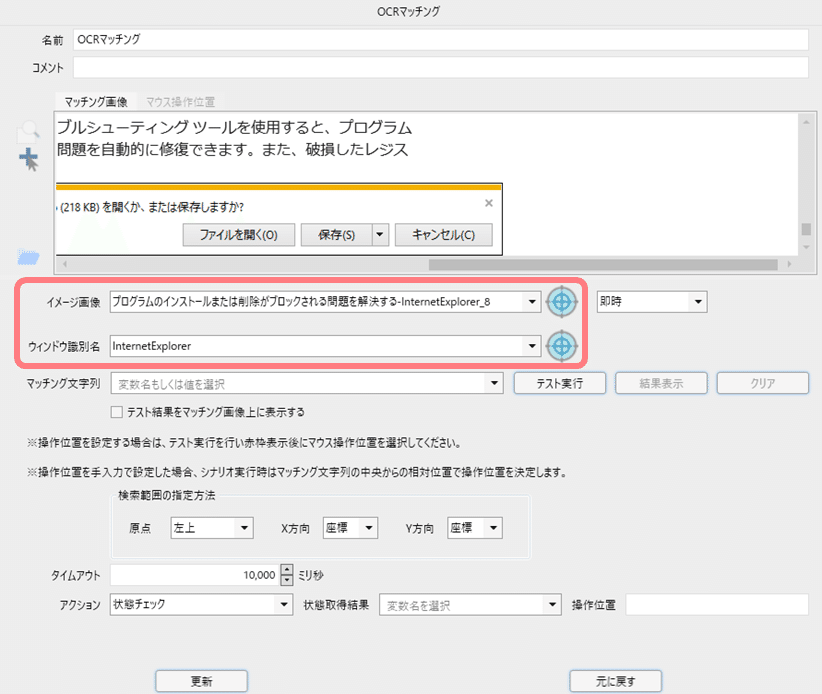Viewport: 822px width, 694px height.
Task: Focus the タイムアウト value field
Action: coord(196,575)
